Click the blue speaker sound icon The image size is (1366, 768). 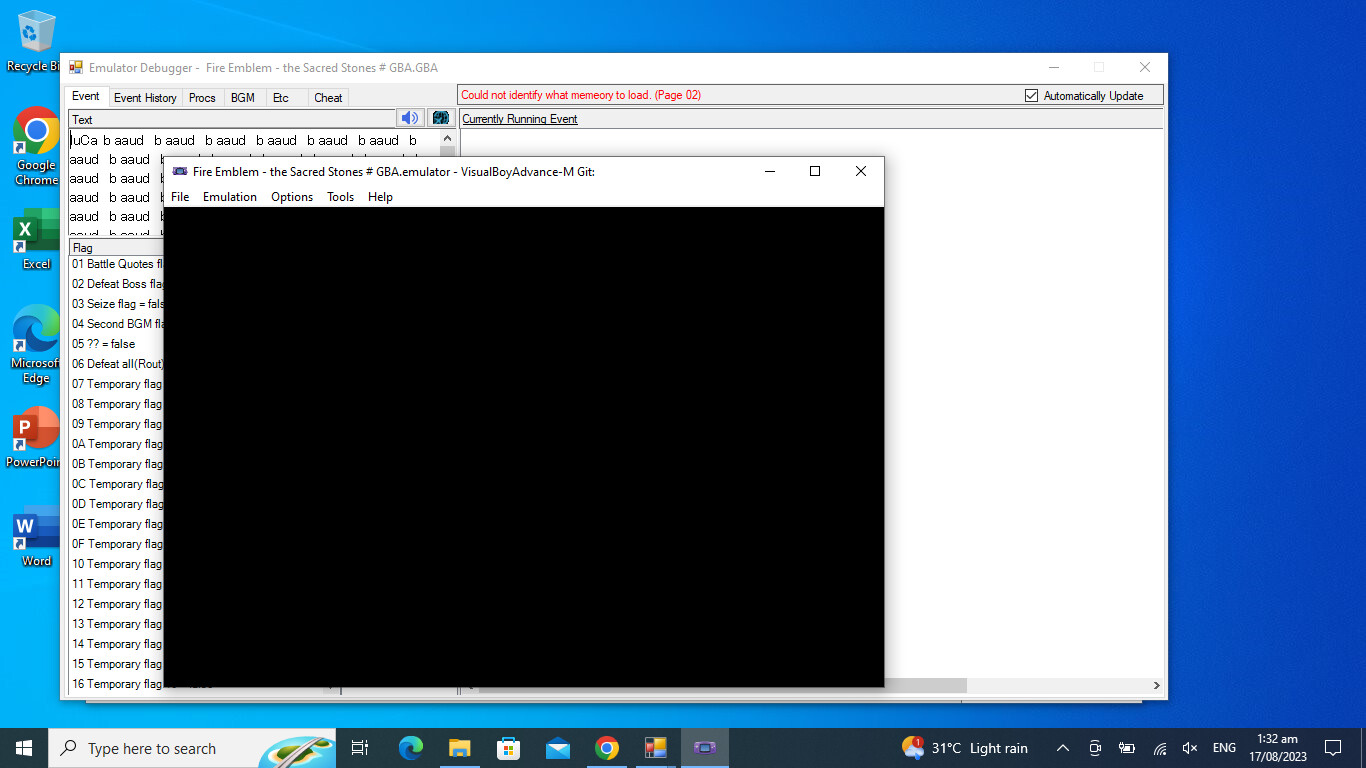410,118
